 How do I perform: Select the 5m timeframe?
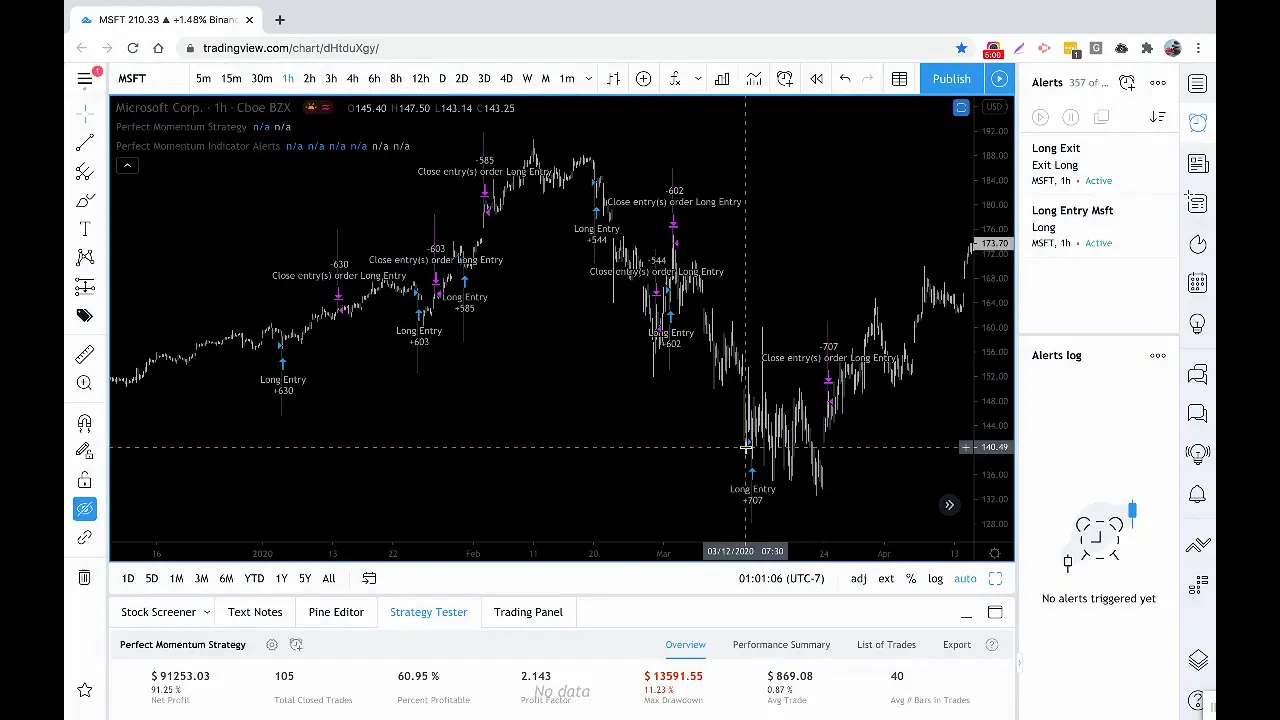(203, 79)
